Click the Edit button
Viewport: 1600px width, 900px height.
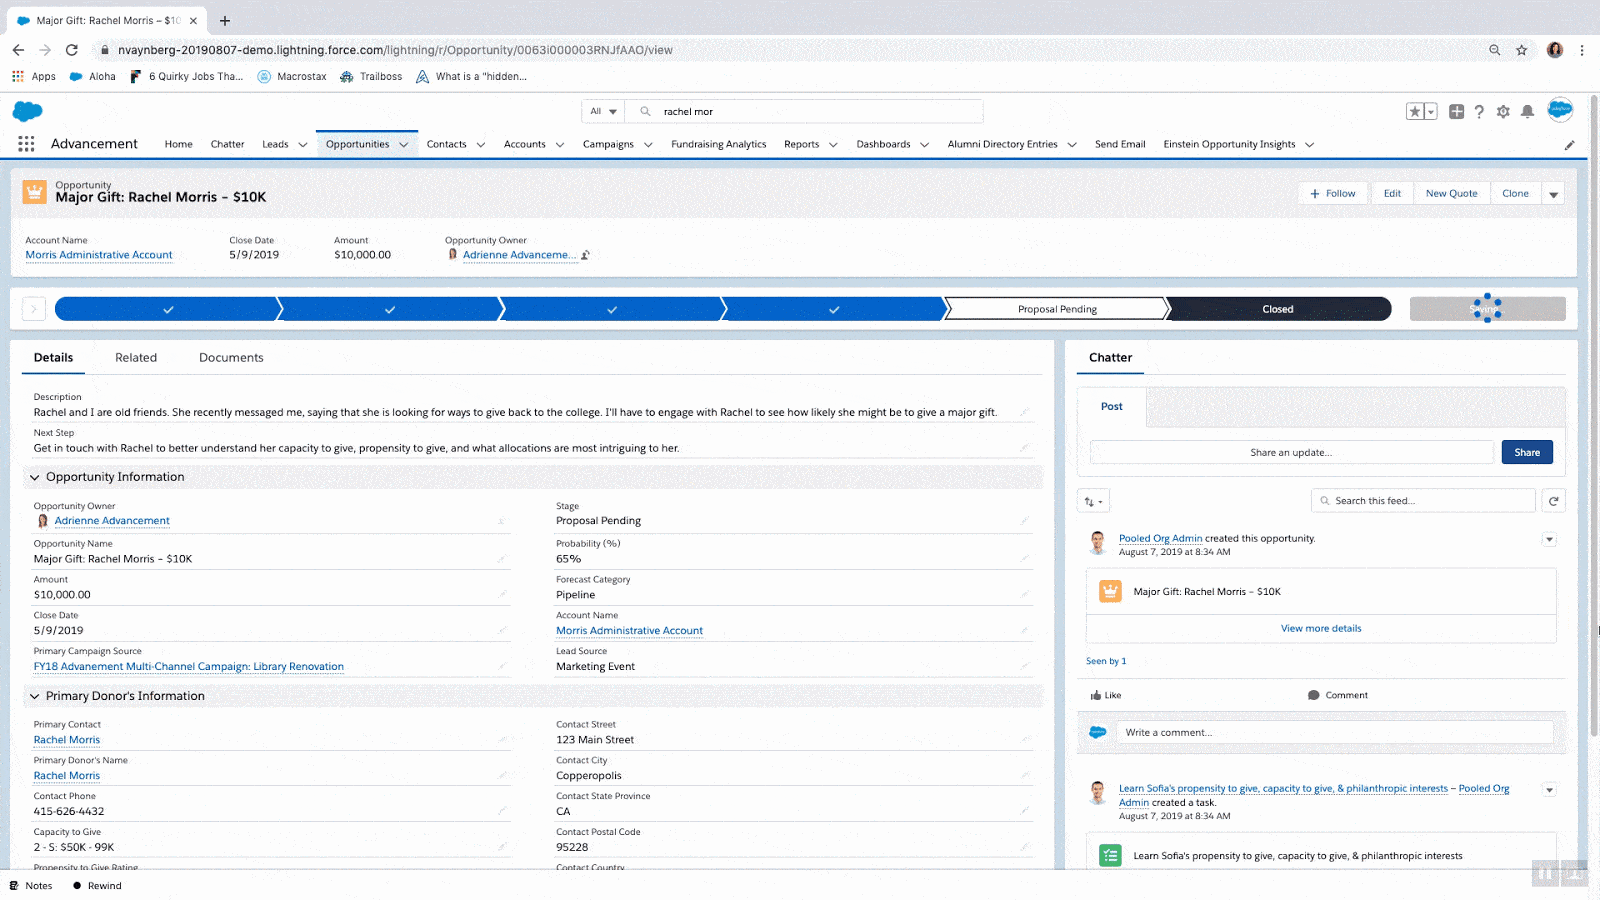click(x=1392, y=194)
